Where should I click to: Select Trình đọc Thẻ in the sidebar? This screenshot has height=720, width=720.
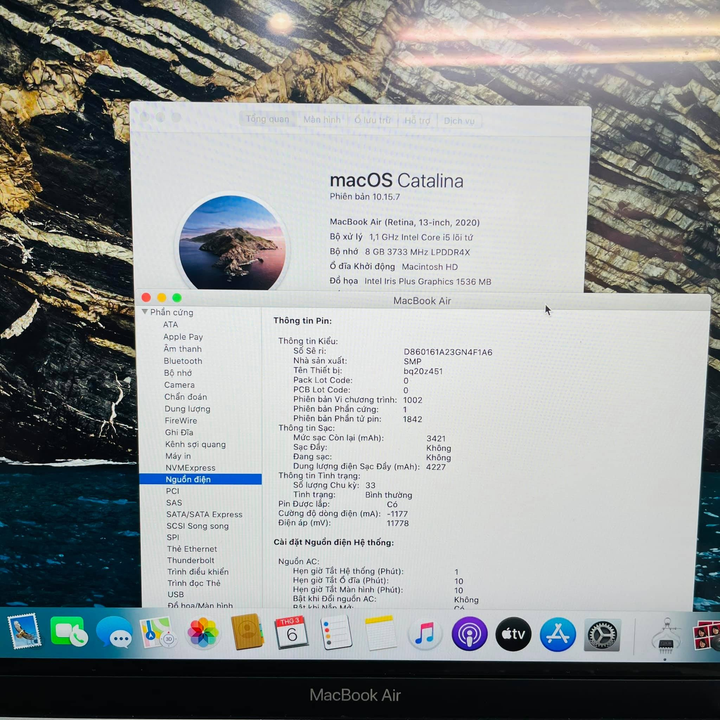coord(194,583)
